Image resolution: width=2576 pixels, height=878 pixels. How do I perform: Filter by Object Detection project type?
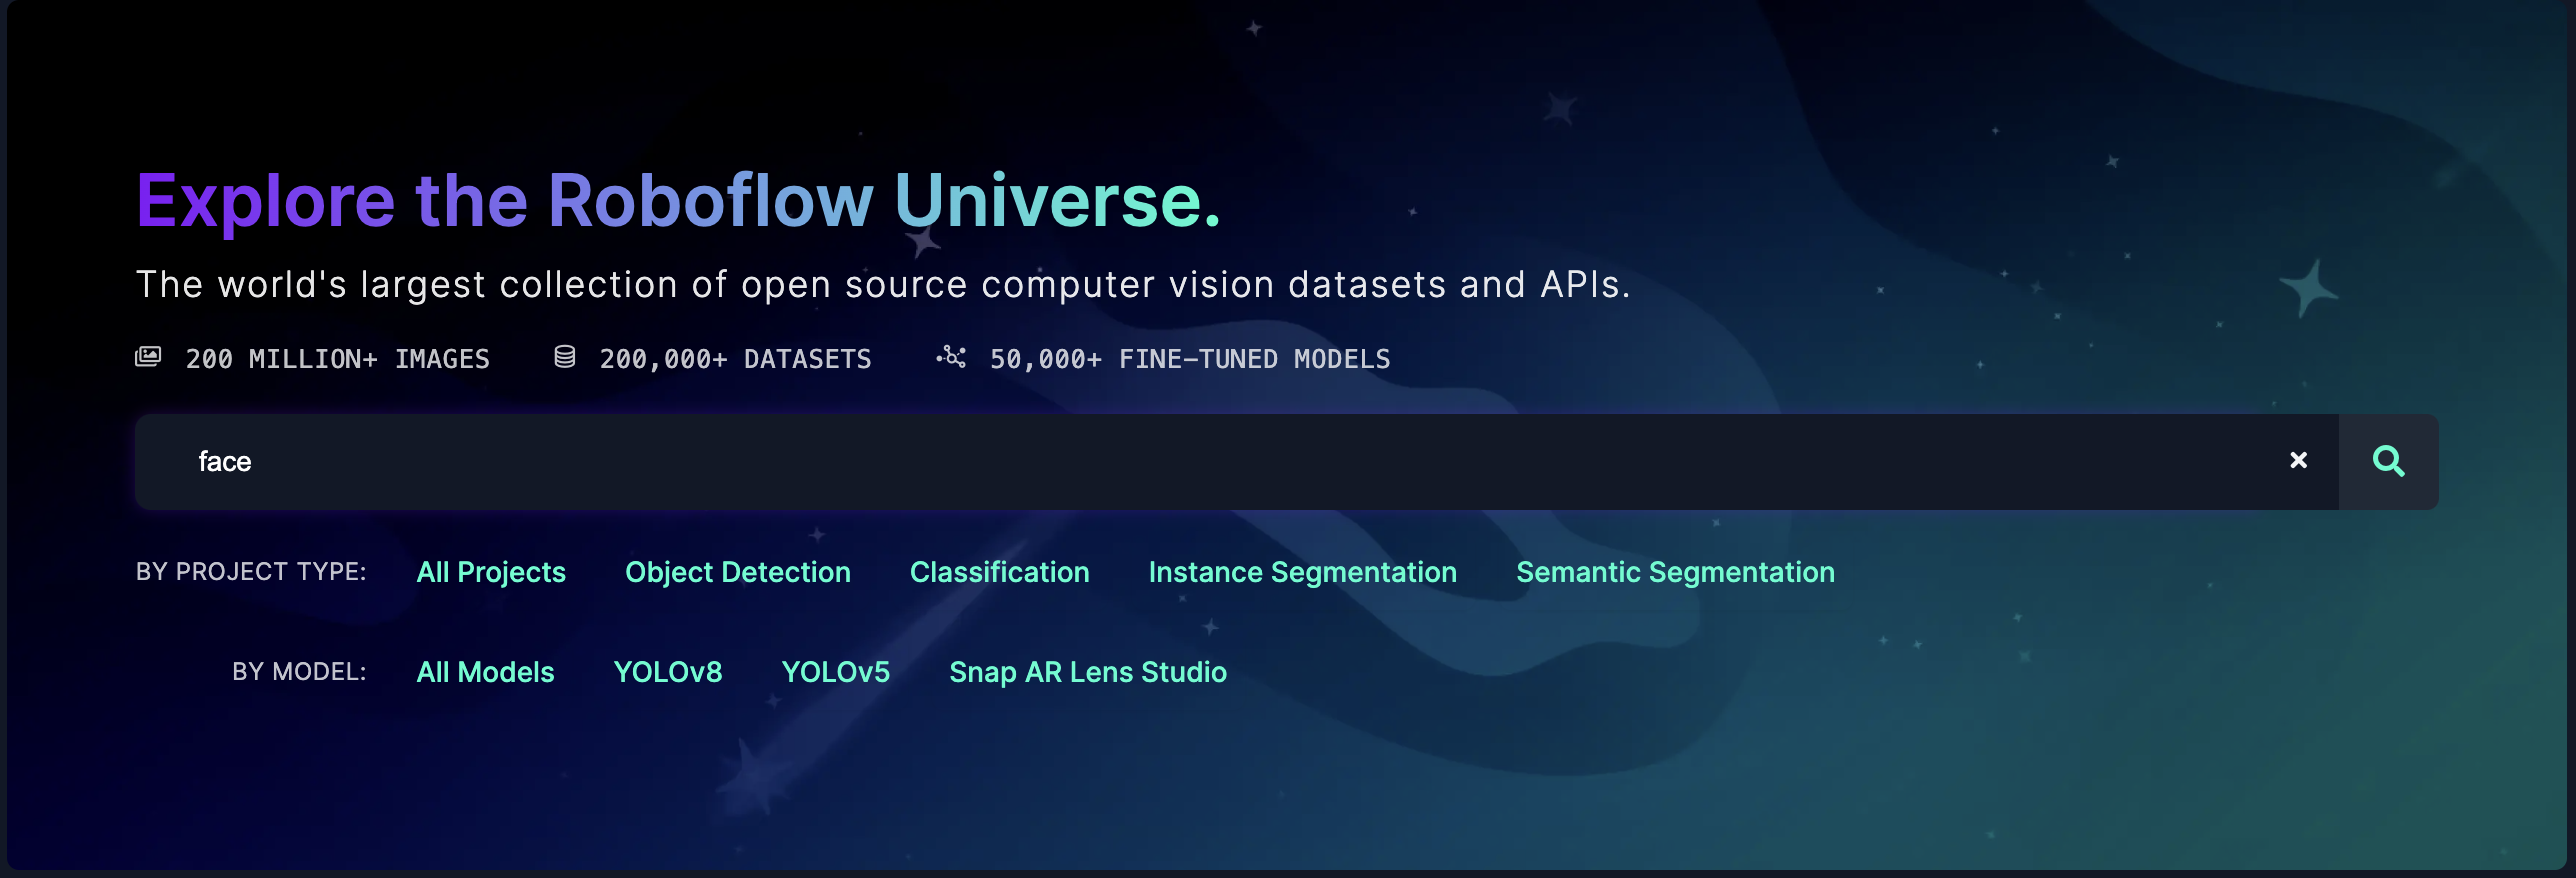(738, 572)
